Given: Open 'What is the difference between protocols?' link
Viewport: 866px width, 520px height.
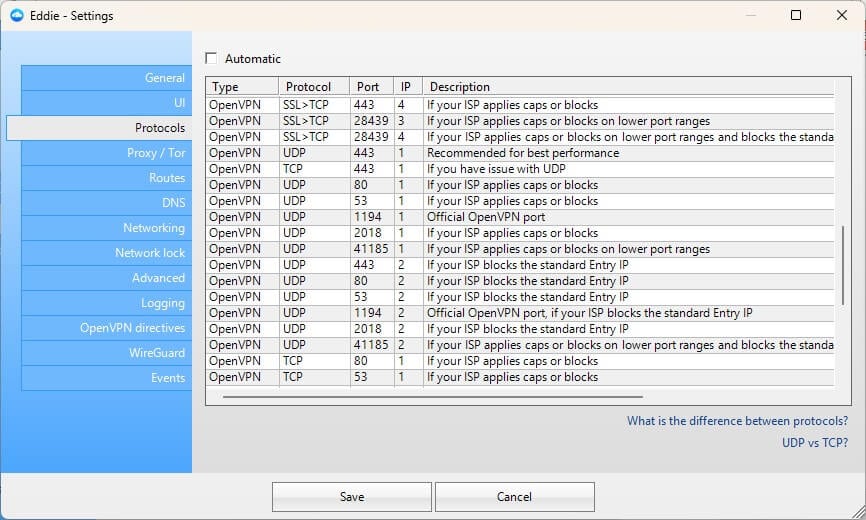Looking at the screenshot, I should tap(737, 421).
